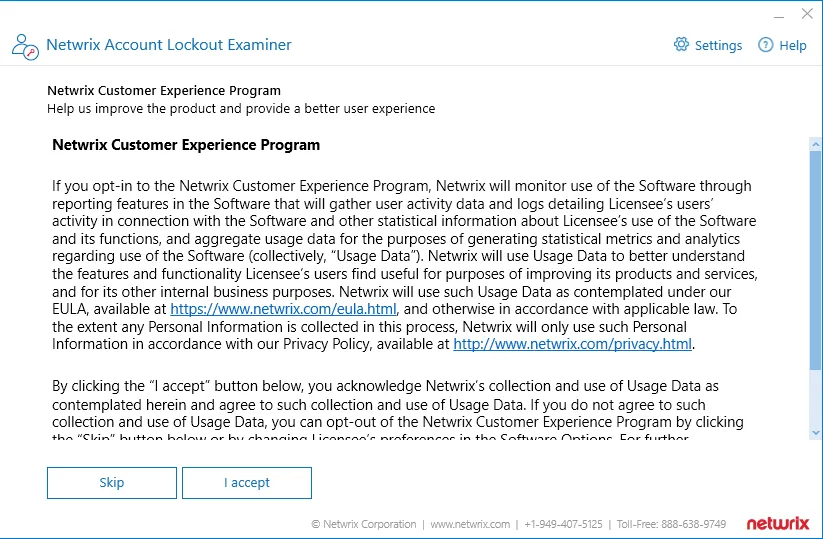Skip the Customer Experience Program
This screenshot has width=823, height=539.
coord(112,483)
